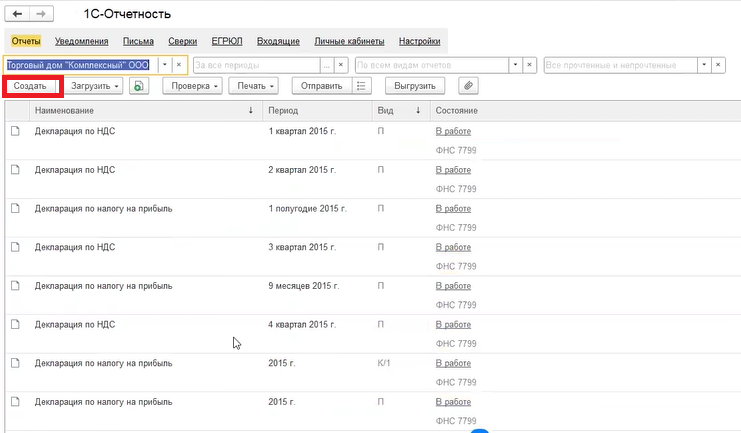This screenshot has width=741, height=433.
Task: Click the list icon beside Отправить
Action: click(x=362, y=86)
